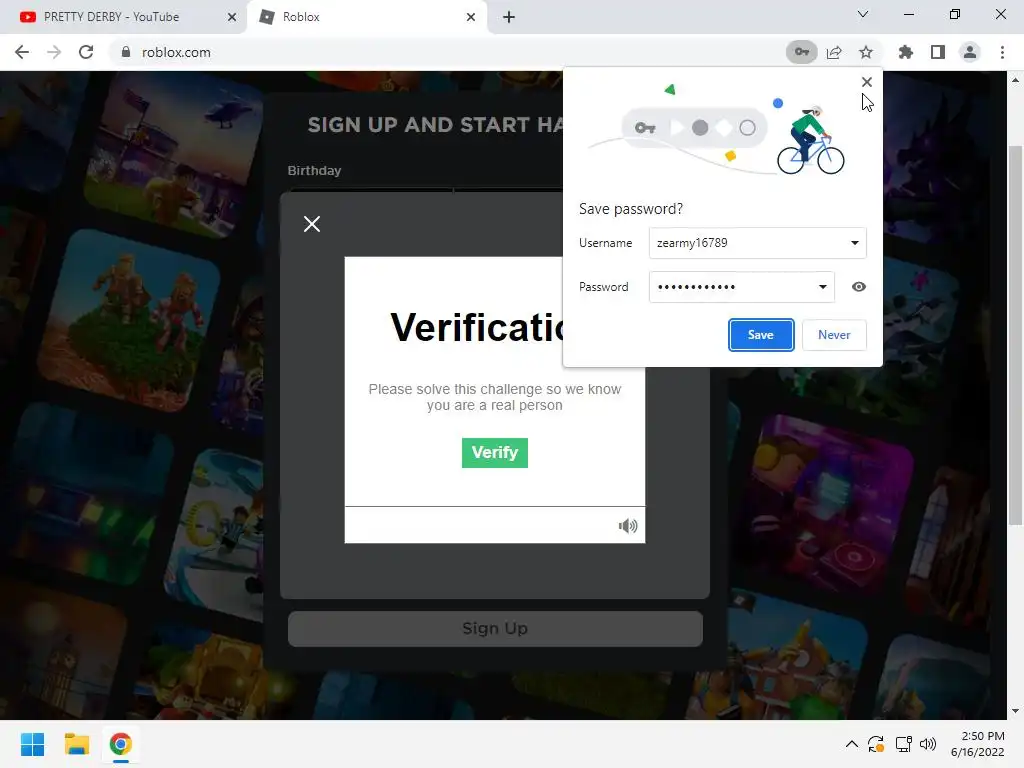
Task: Choose Never for saving password
Action: 834,335
